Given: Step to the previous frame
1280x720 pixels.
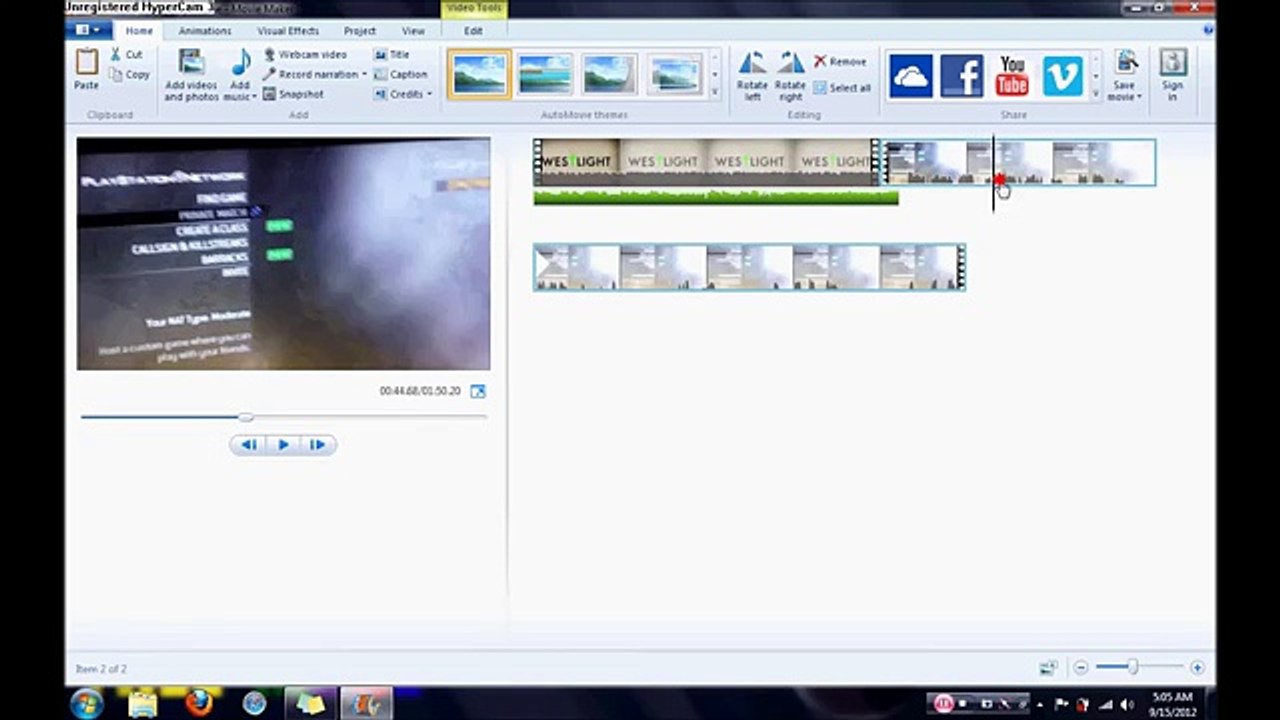Looking at the screenshot, I should point(248,445).
